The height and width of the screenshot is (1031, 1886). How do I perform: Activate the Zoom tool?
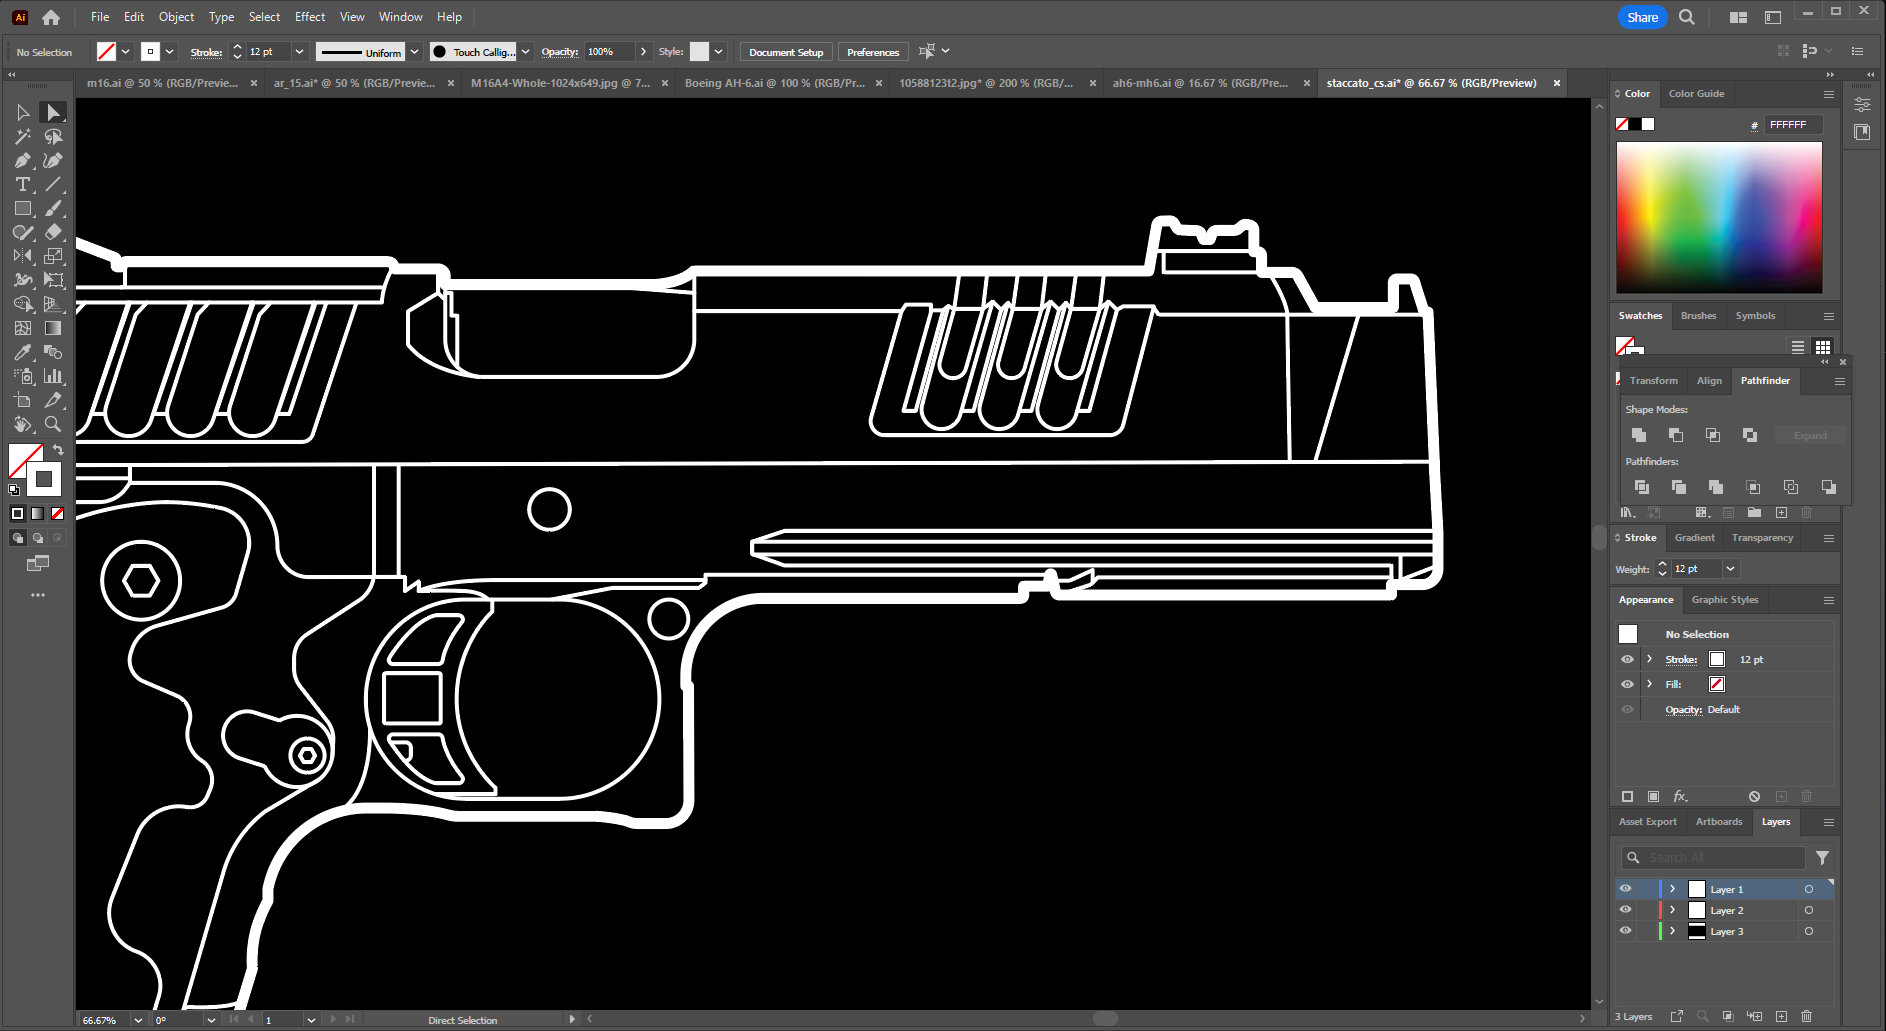53,423
